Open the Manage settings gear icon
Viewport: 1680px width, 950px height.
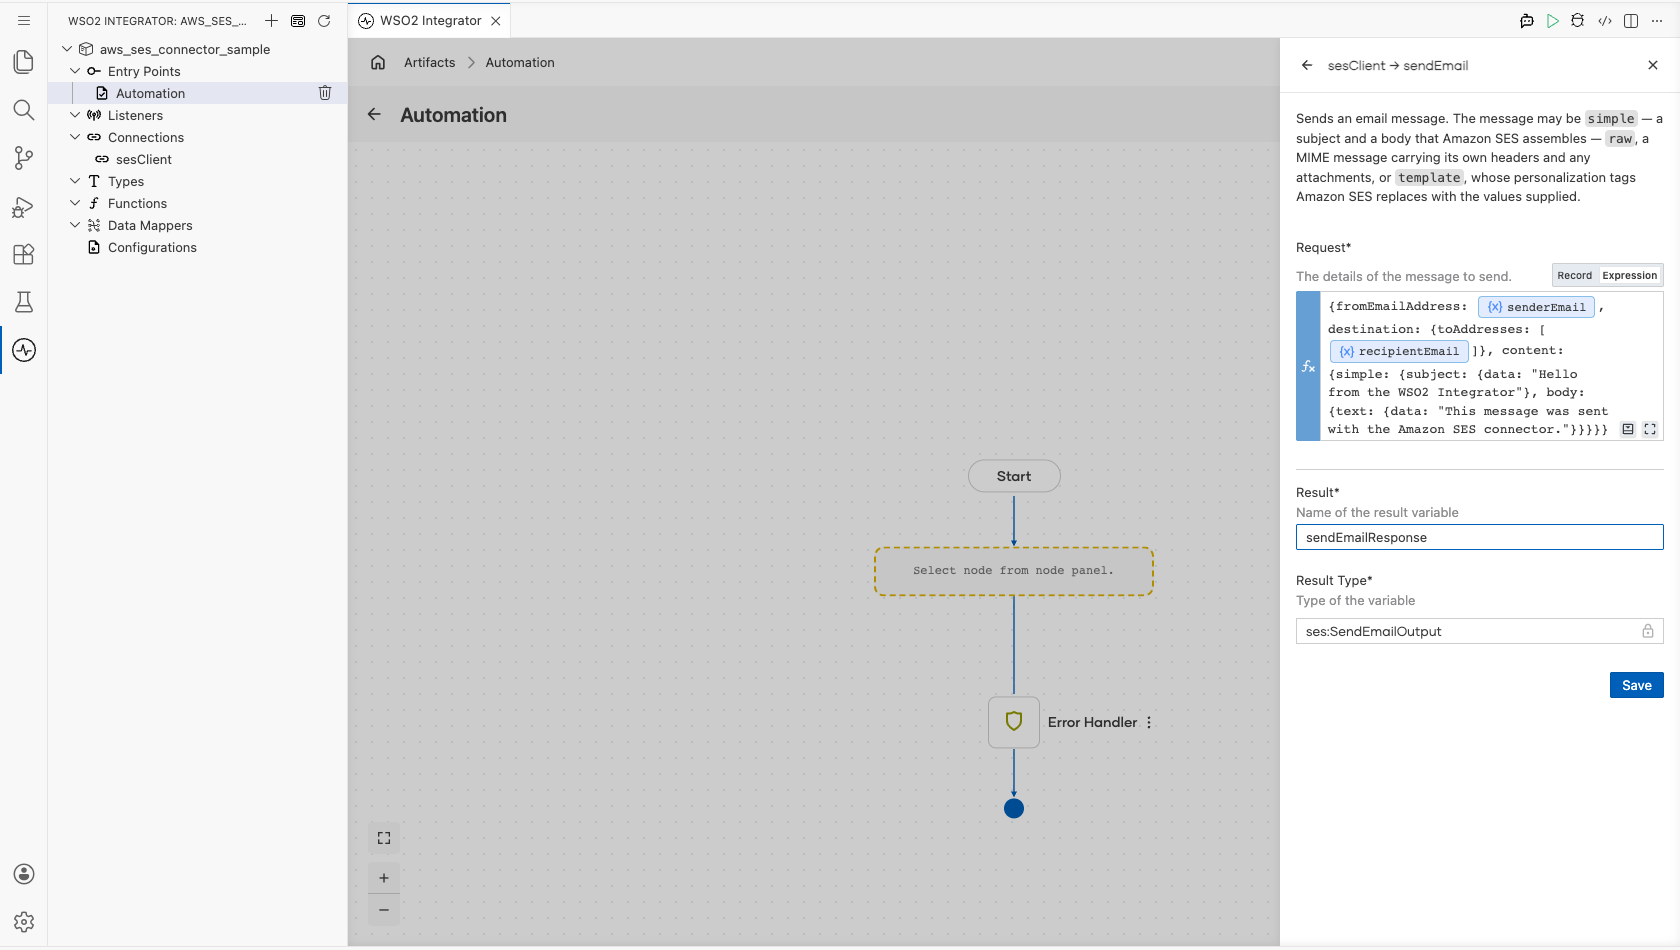pyautogui.click(x=24, y=922)
